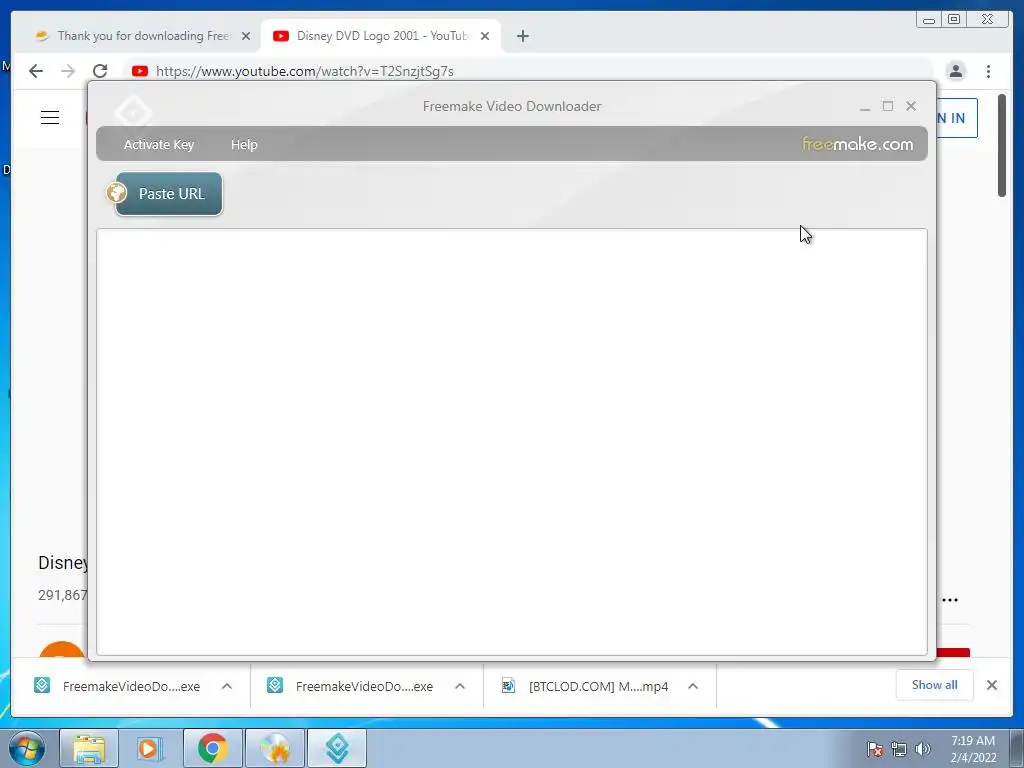The width and height of the screenshot is (1024, 768).
Task: Expand options for the [BTCLOD.COM] mp4 download
Action: pyautogui.click(x=693, y=686)
